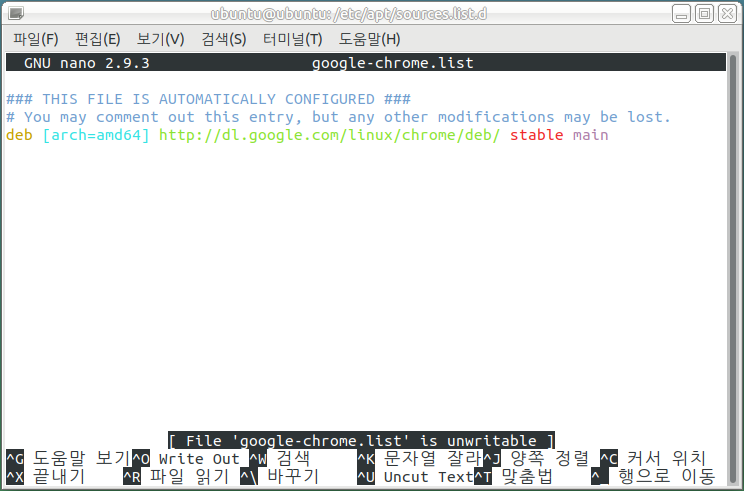Click the ^X 끝내기 shortcut

(x=46, y=477)
